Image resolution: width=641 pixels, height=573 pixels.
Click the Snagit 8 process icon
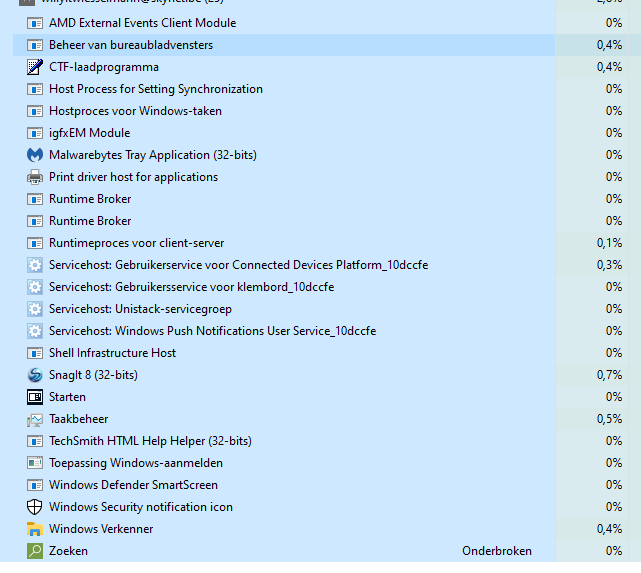point(35,375)
